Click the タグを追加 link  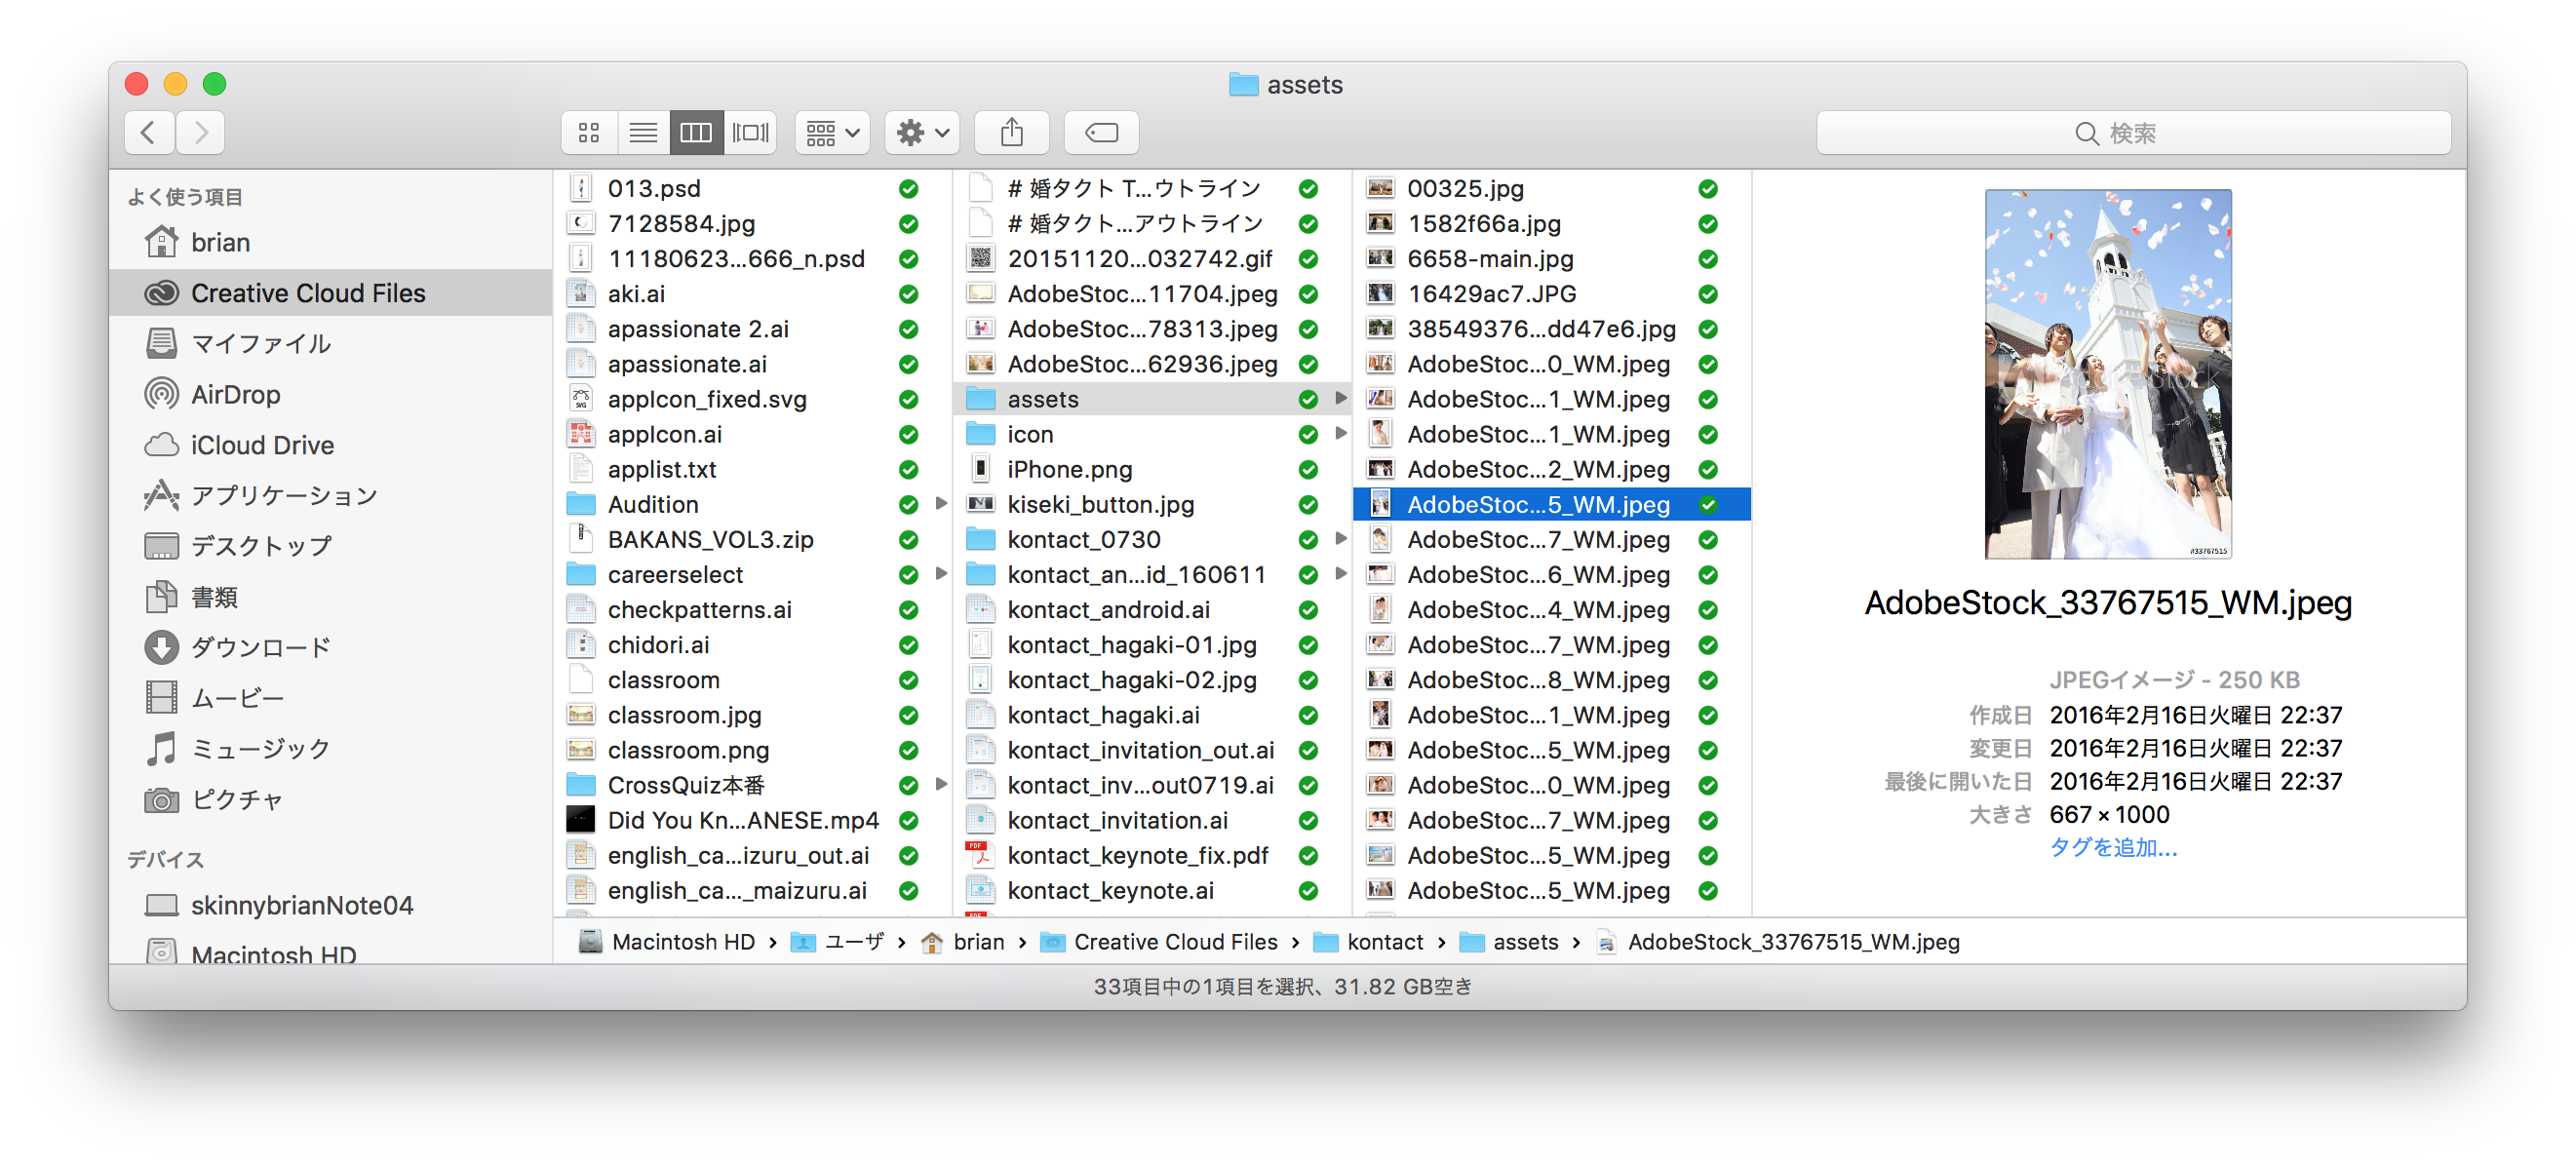pyautogui.click(x=2112, y=847)
